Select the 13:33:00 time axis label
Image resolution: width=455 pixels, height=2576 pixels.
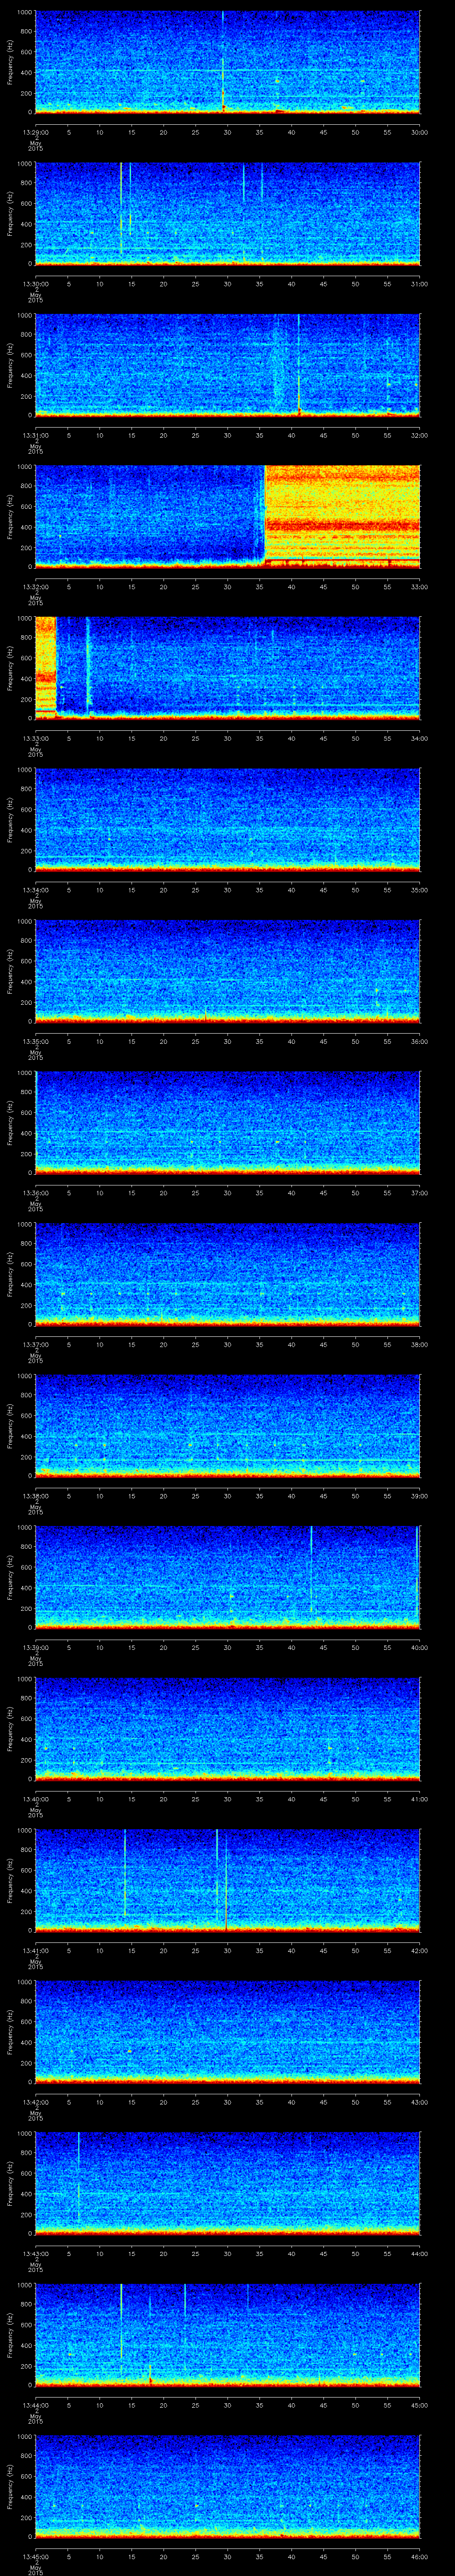tap(35, 738)
